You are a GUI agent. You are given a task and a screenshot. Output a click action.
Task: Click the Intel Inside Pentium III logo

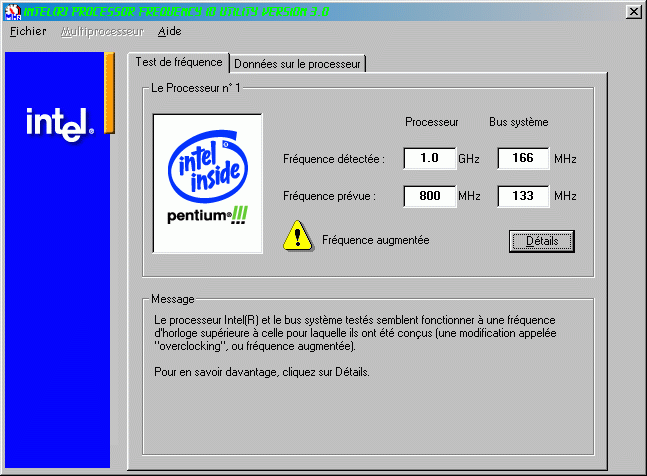tap(208, 184)
